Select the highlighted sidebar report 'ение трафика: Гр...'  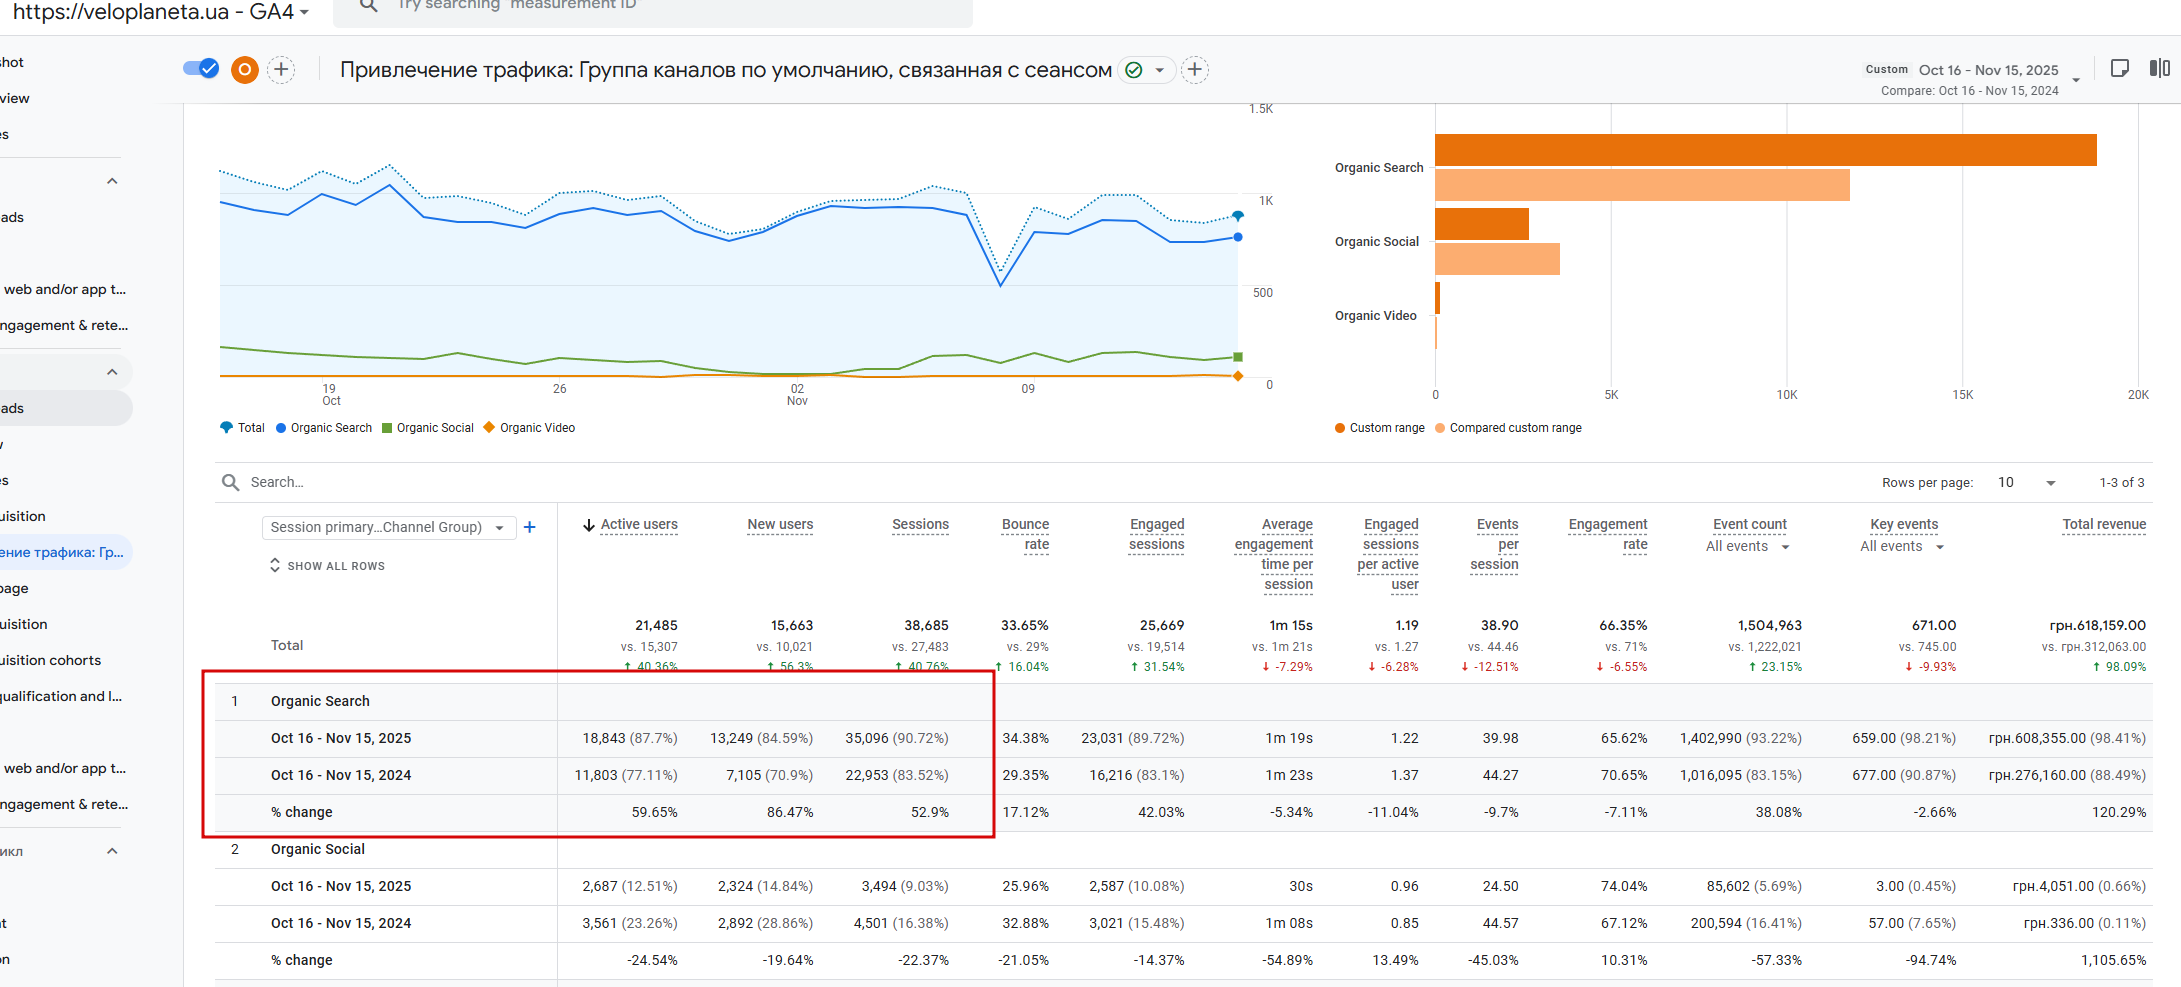point(62,552)
